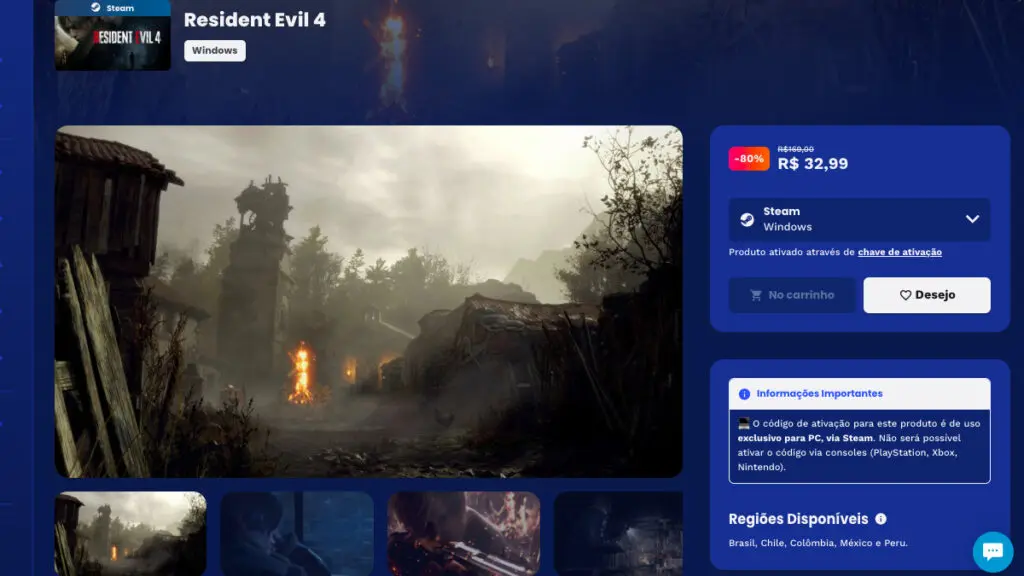This screenshot has width=1024, height=576.
Task: Expand the Steam Windows platform dropdown
Action: [x=859, y=219]
